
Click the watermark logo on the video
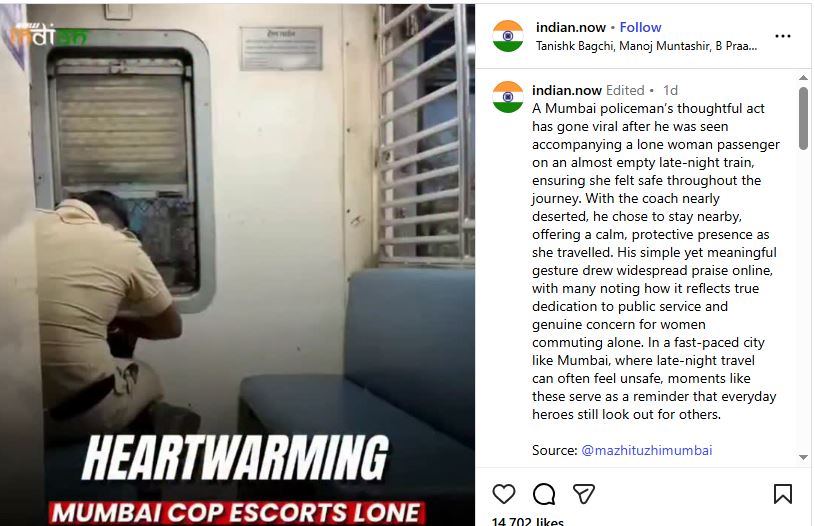(48, 35)
